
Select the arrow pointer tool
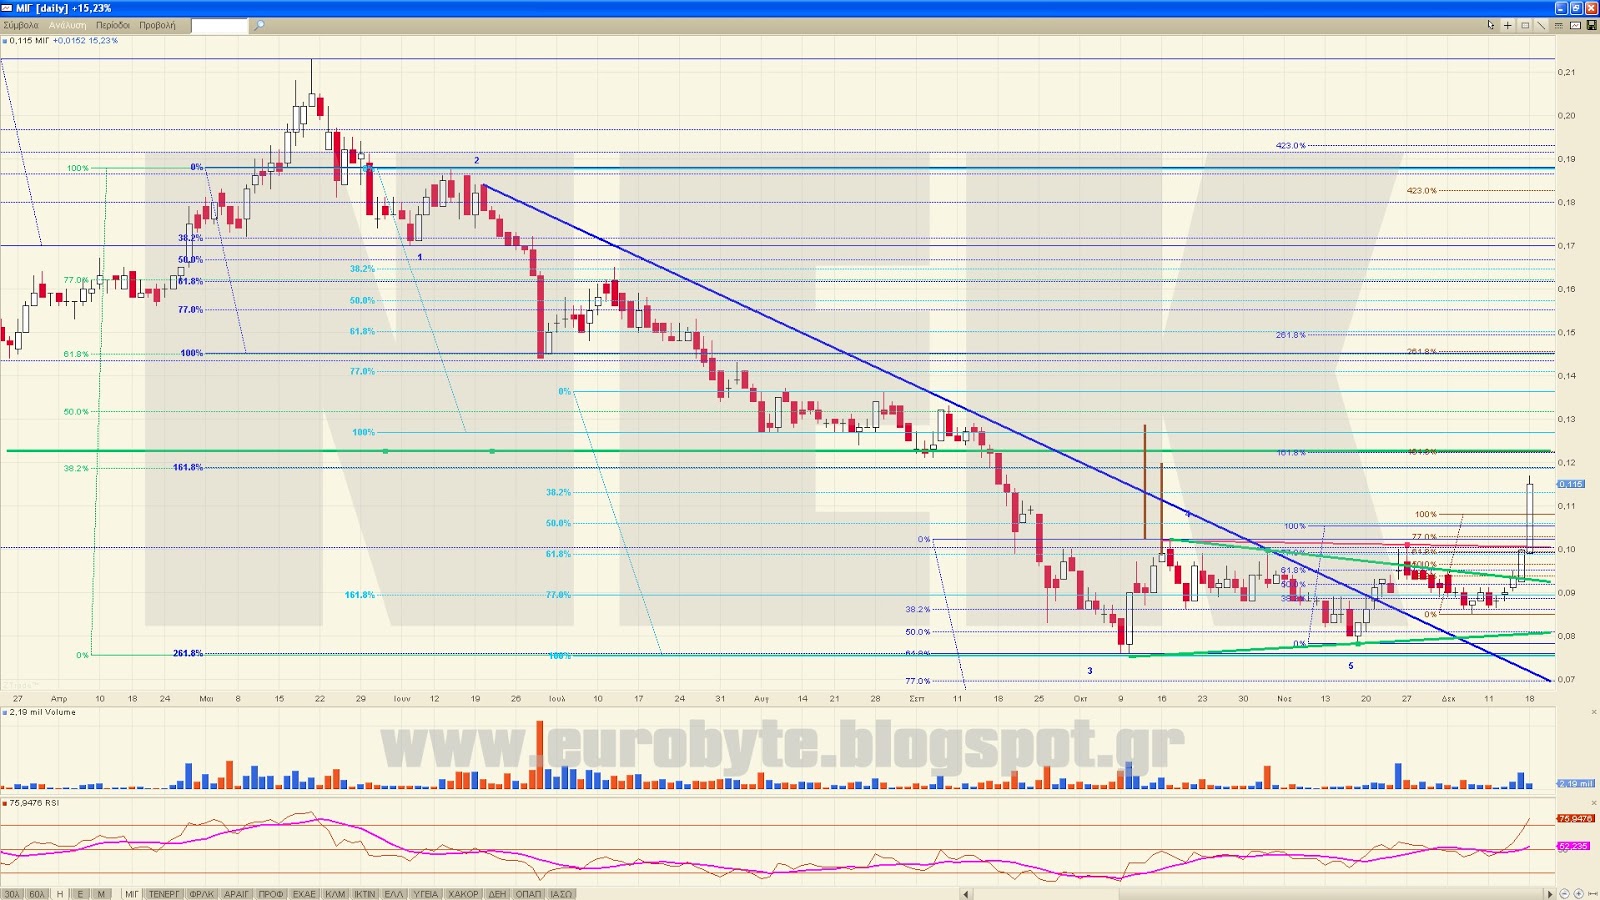[x=1491, y=25]
